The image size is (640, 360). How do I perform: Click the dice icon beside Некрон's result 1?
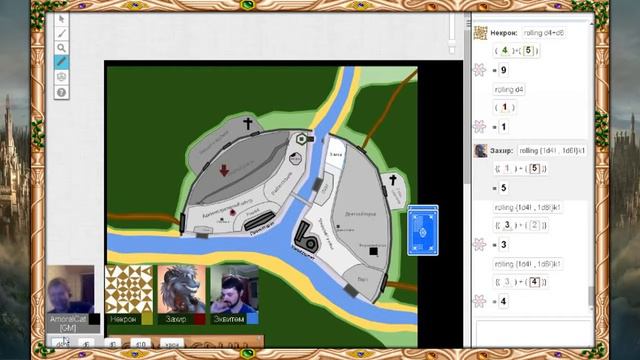pyautogui.click(x=480, y=127)
